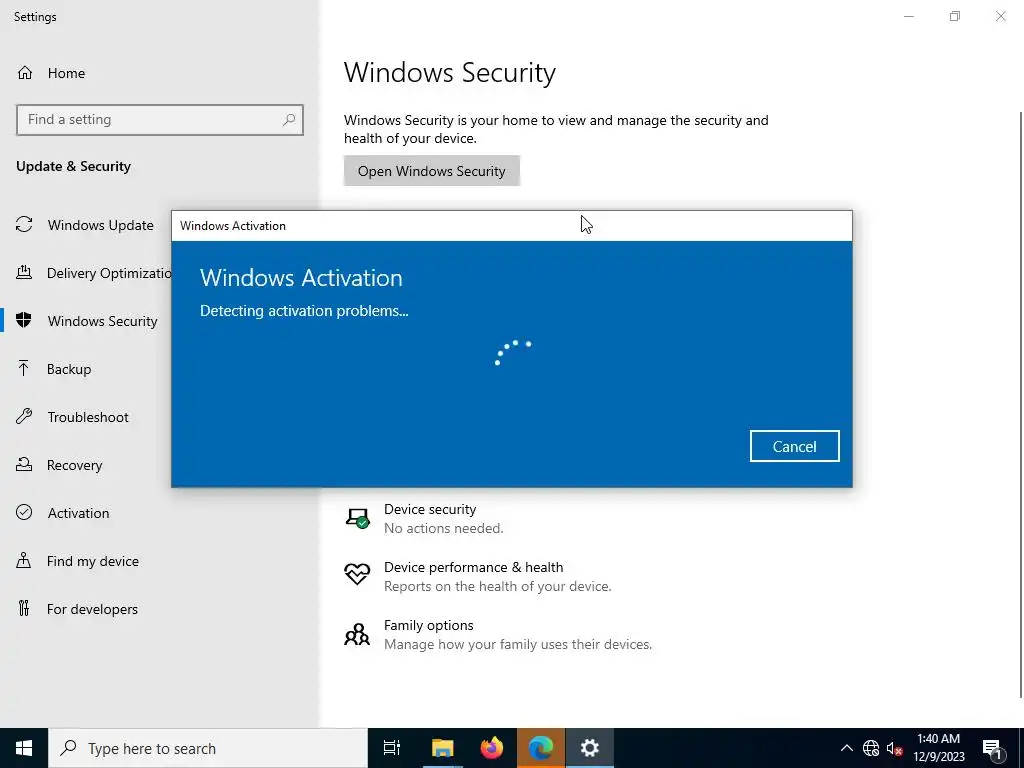Click the Activation checkmark circle icon
Image resolution: width=1024 pixels, height=768 pixels.
(24, 513)
